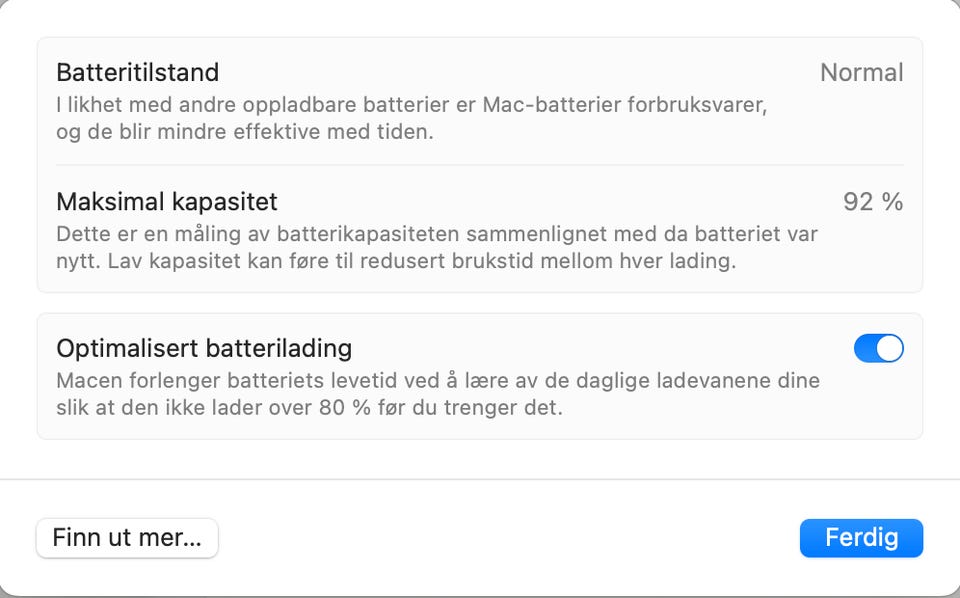The image size is (960, 598).
Task: Click the blue Optimalisert batterilading switch
Action: tap(877, 347)
